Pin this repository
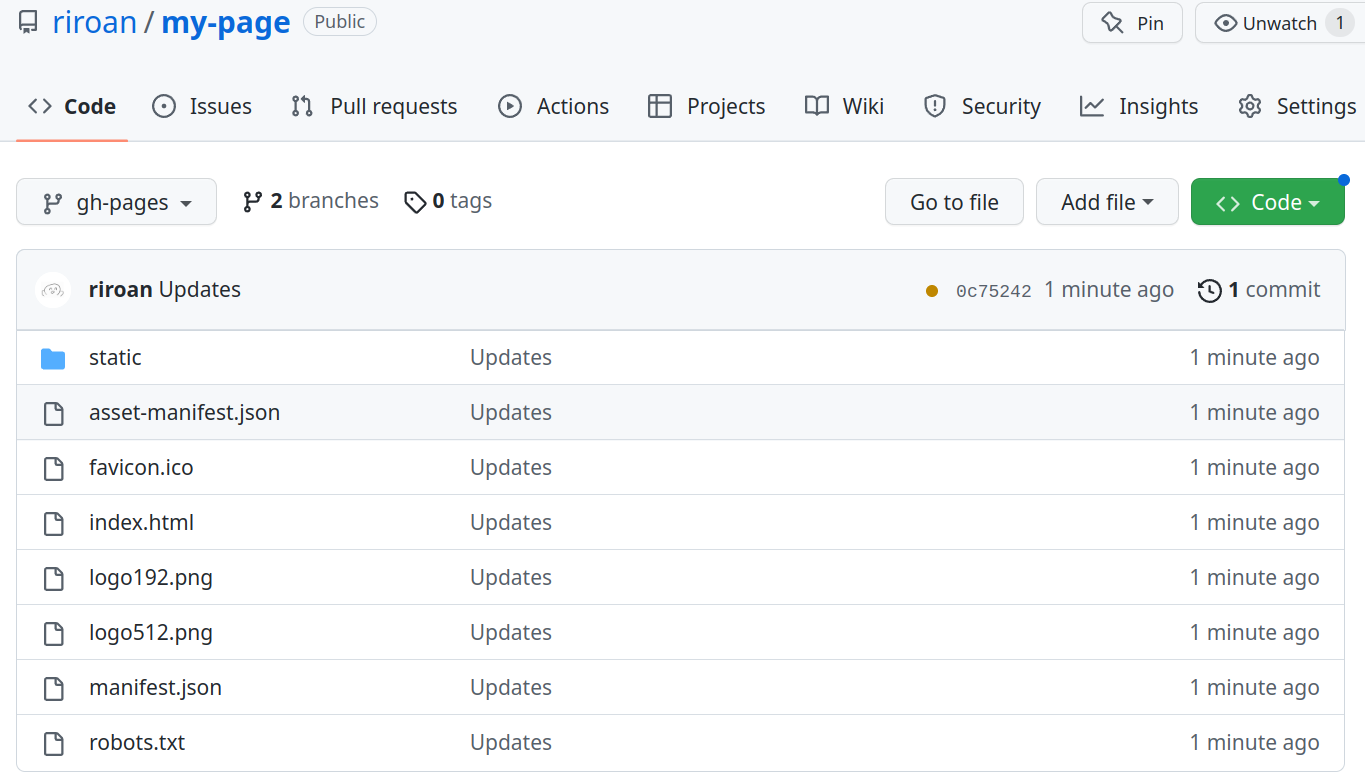 (x=1132, y=23)
